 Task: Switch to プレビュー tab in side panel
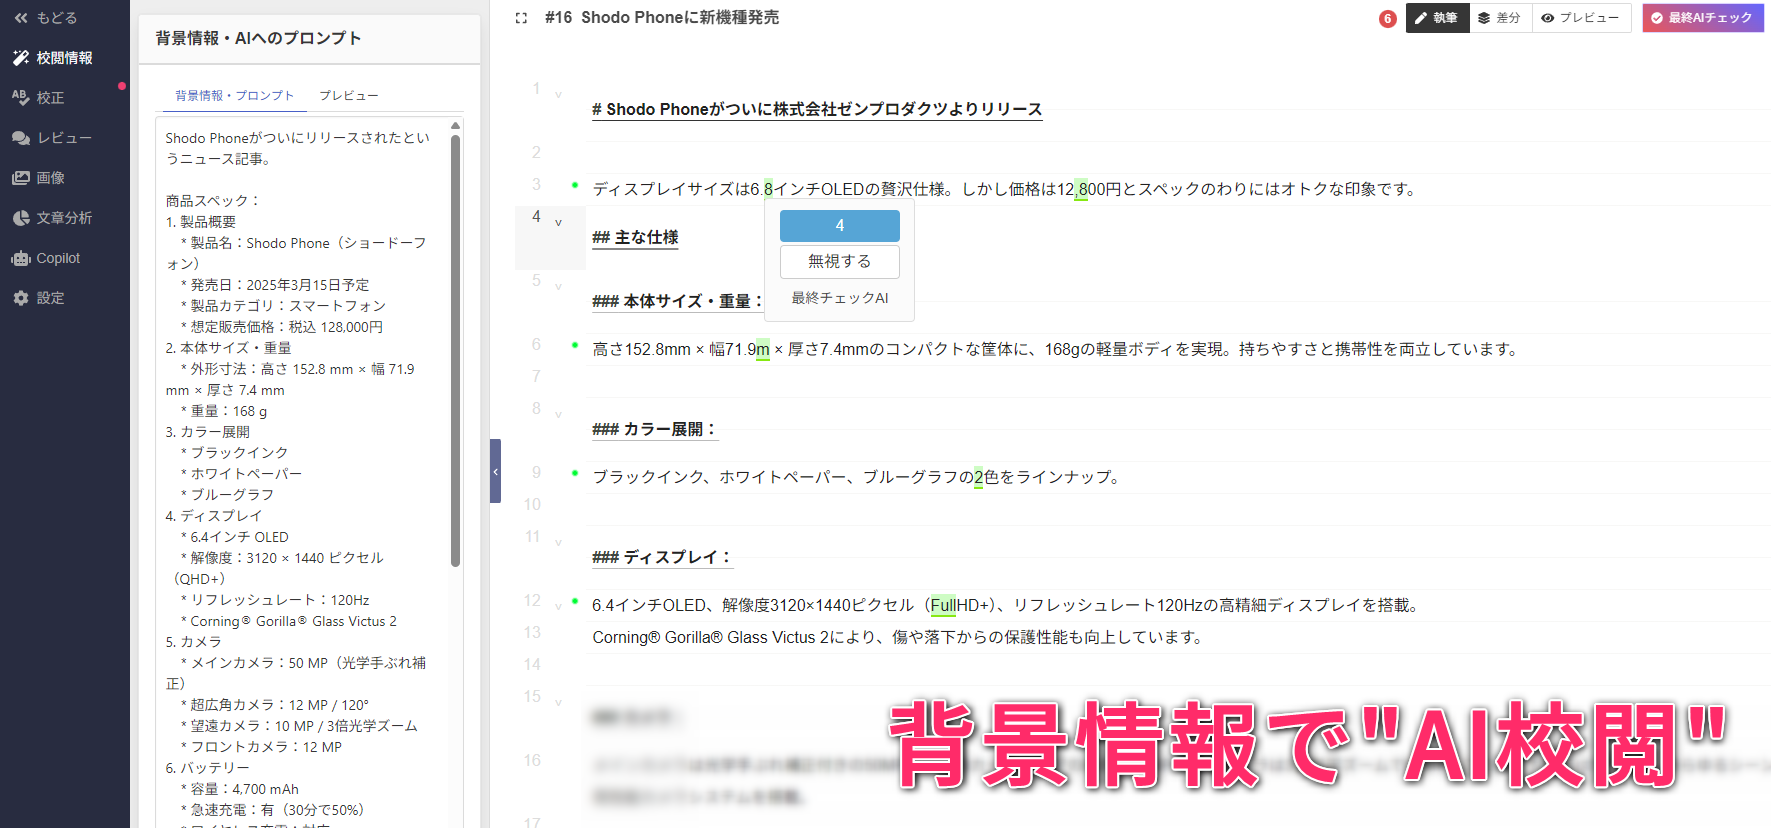coord(348,96)
